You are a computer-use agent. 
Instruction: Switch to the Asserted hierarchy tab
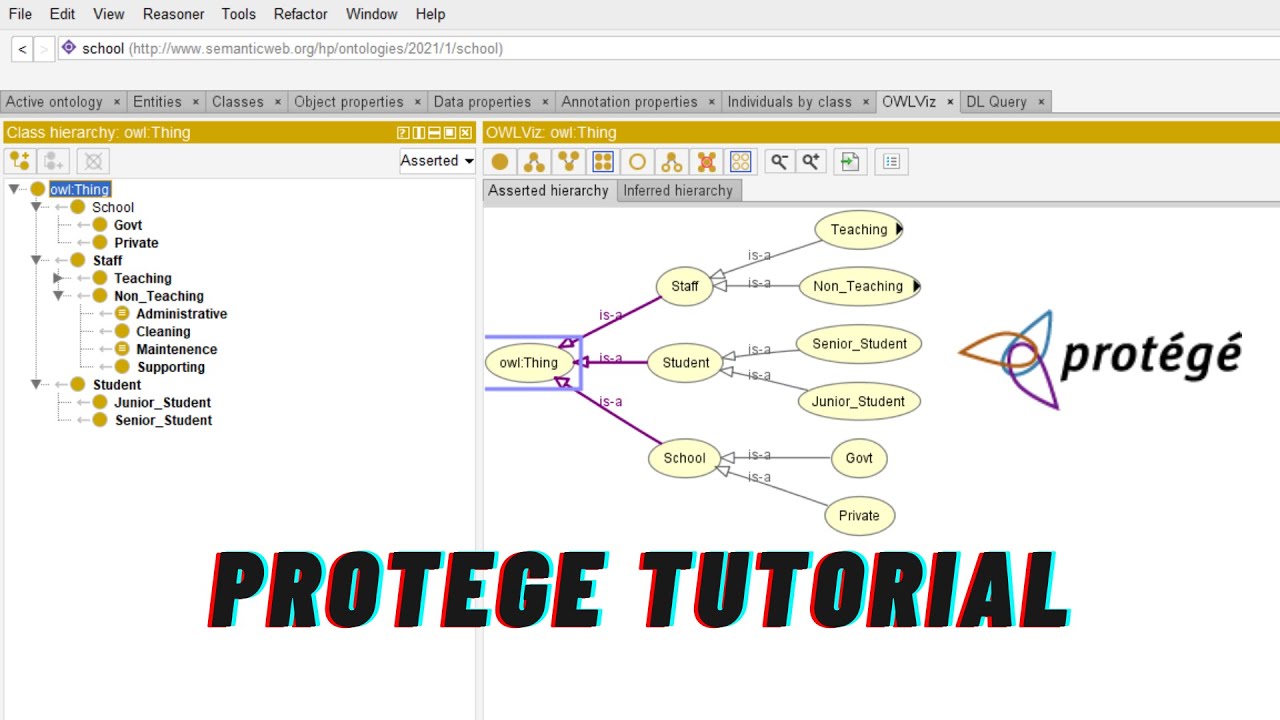pos(548,191)
